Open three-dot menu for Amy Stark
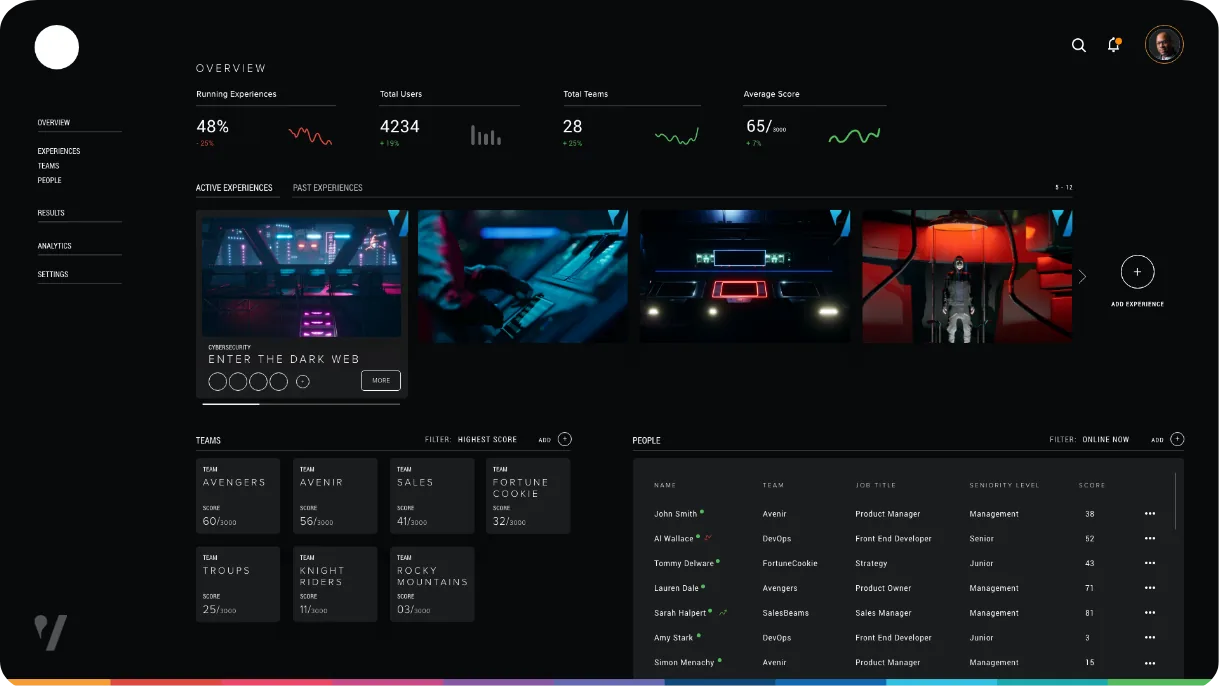 (x=1150, y=637)
